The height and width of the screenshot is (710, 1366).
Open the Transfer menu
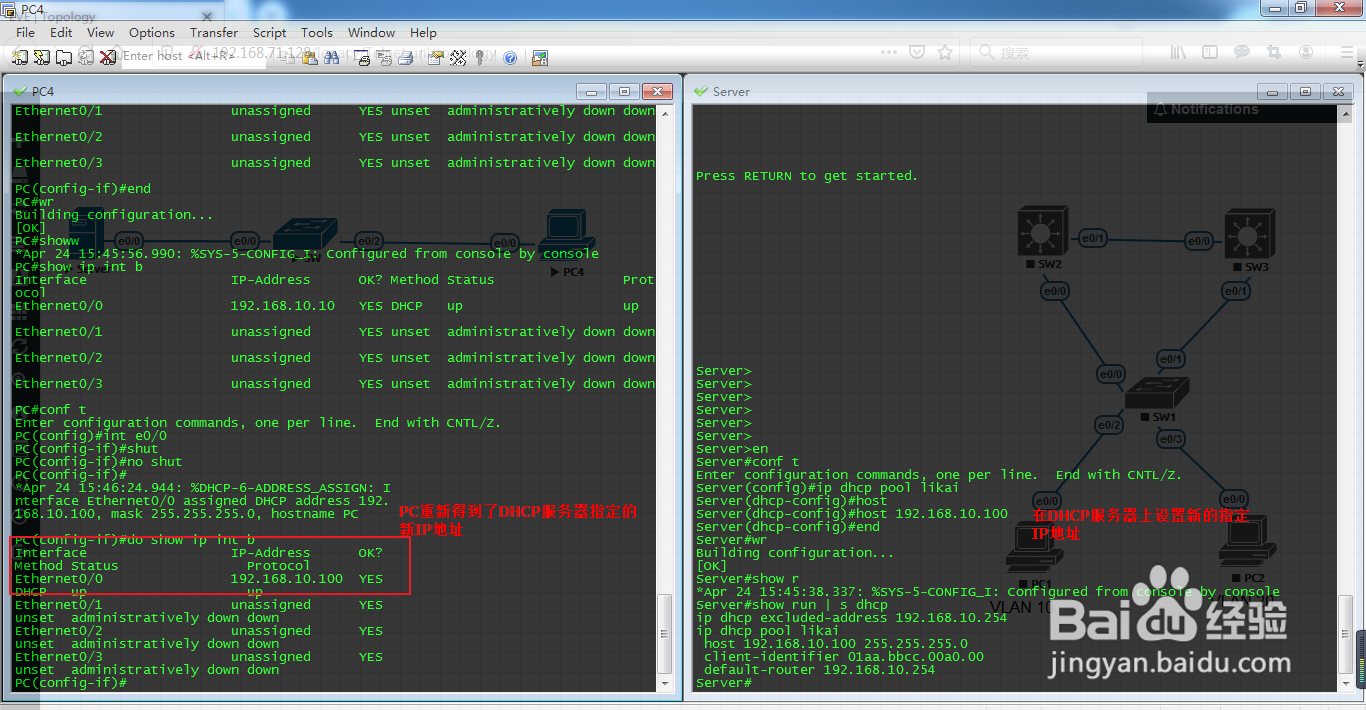(x=214, y=32)
